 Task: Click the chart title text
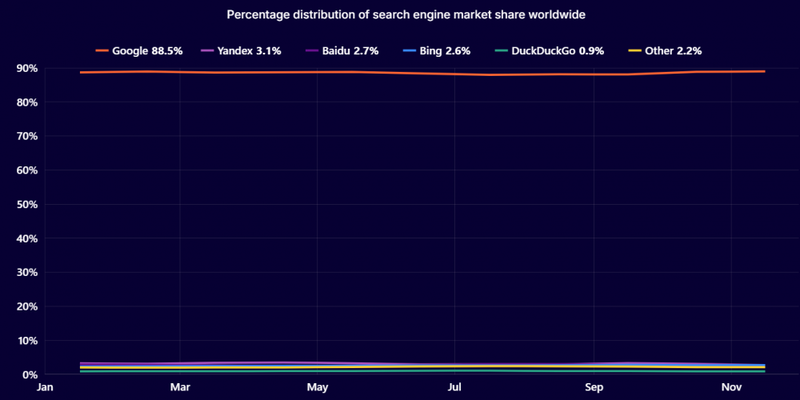[x=406, y=15]
